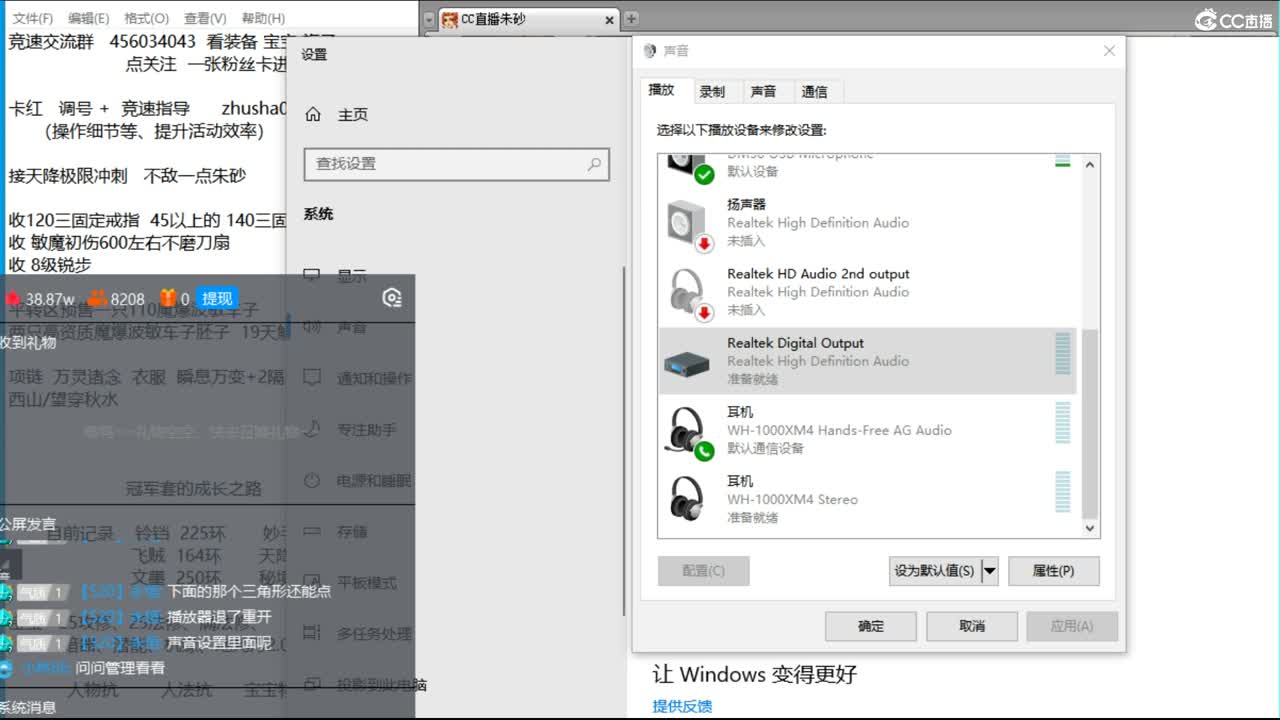Open the 格式(O) menu in Notepad
Viewport: 1280px width, 720px height.
click(x=146, y=18)
